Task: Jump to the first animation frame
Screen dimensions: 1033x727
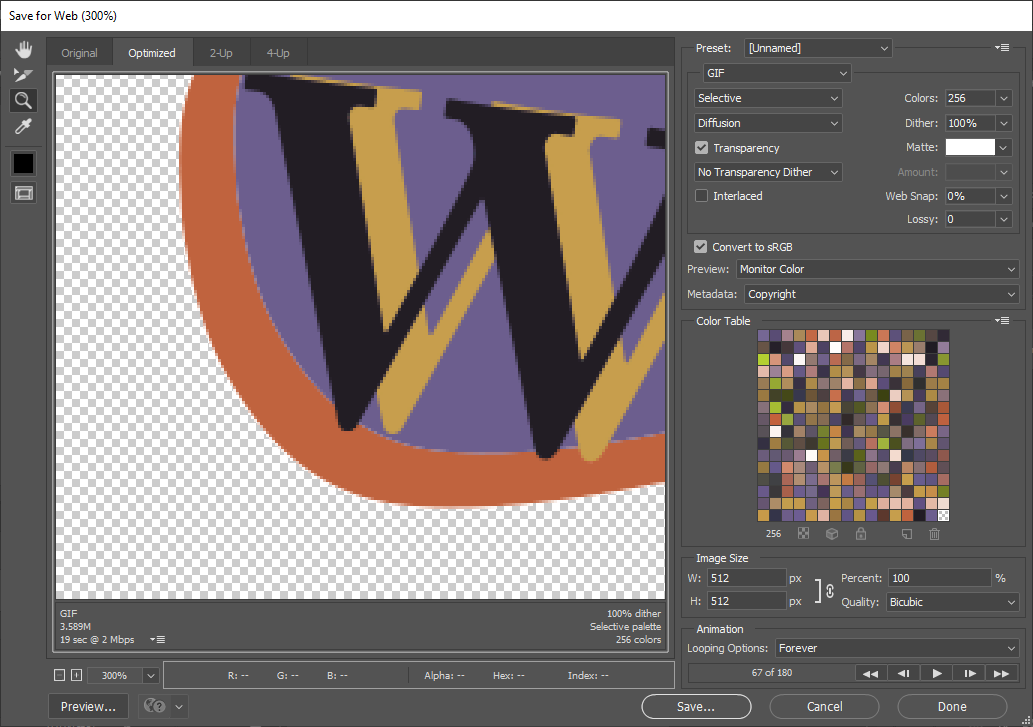Action: click(x=870, y=673)
